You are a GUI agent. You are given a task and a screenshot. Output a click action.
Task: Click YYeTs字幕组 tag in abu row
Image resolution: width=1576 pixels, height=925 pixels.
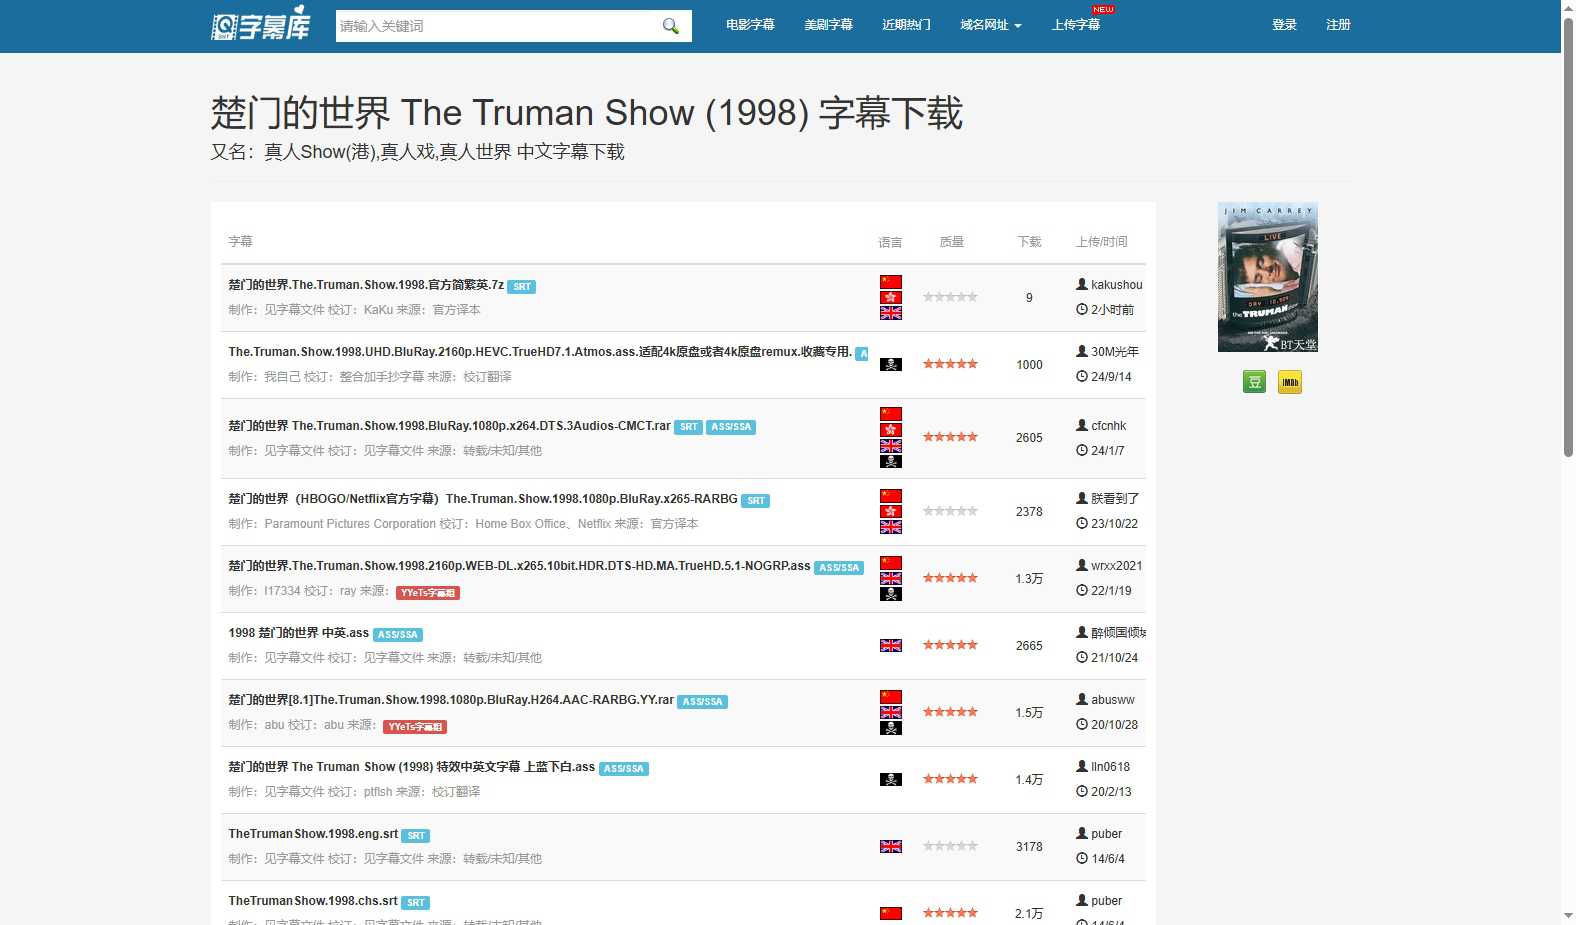[x=415, y=727]
